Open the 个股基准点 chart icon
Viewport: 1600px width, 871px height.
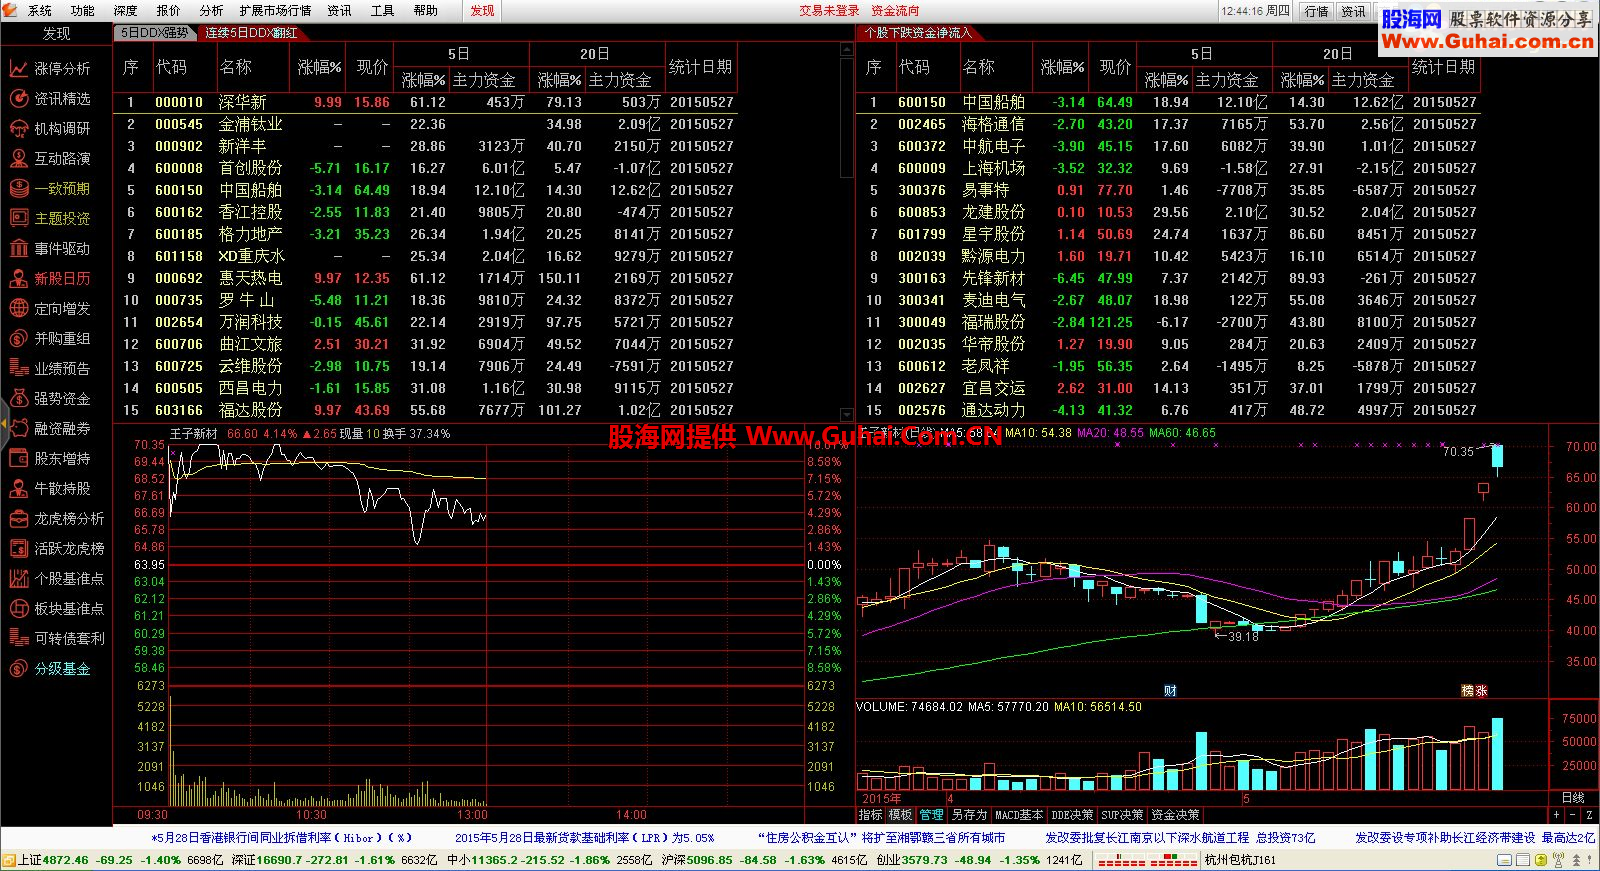point(18,578)
